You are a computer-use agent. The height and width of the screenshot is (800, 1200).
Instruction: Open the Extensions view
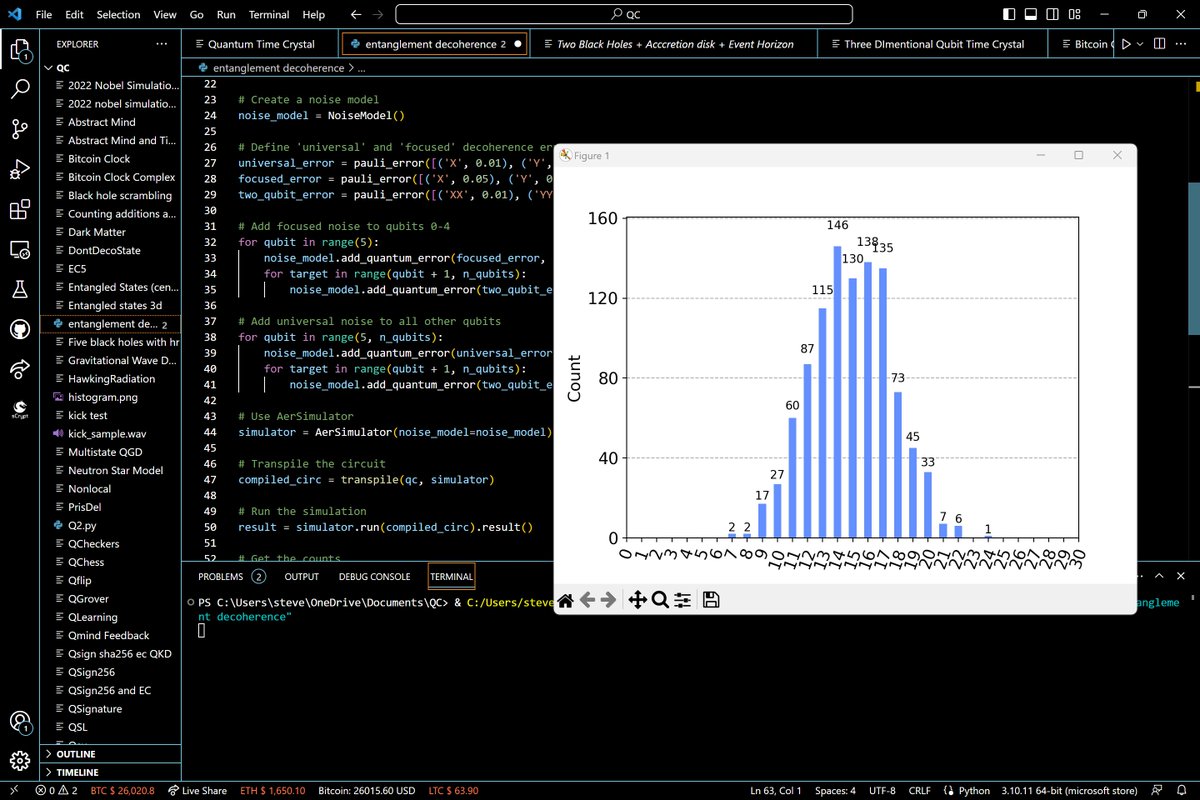[20, 209]
